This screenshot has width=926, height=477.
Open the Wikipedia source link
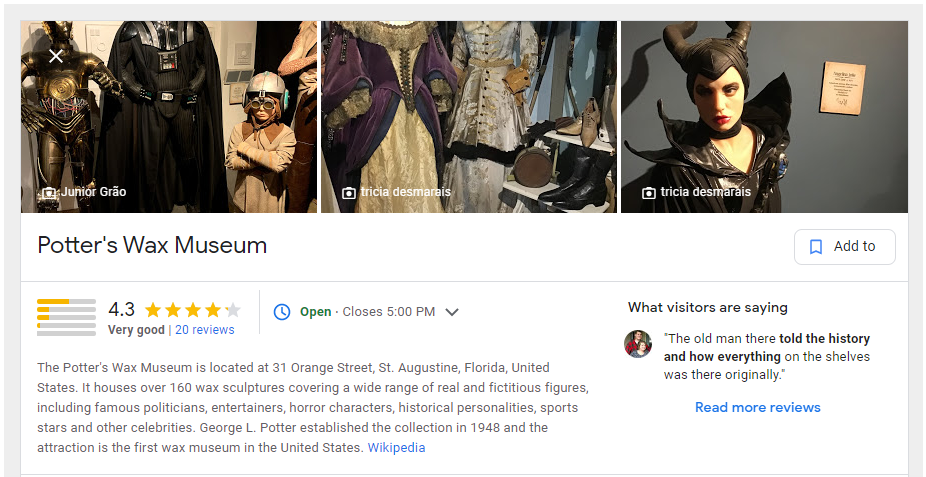point(396,447)
